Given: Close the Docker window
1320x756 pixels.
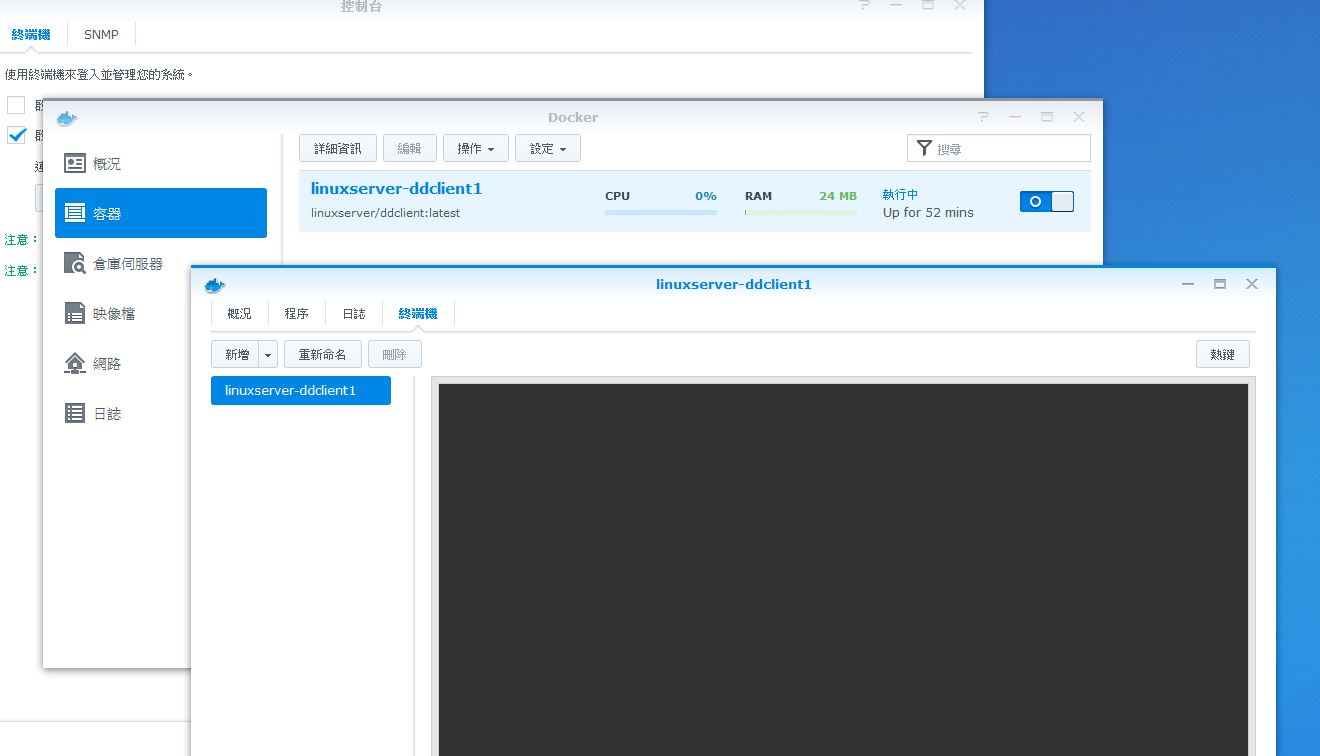Looking at the screenshot, I should (x=1079, y=117).
